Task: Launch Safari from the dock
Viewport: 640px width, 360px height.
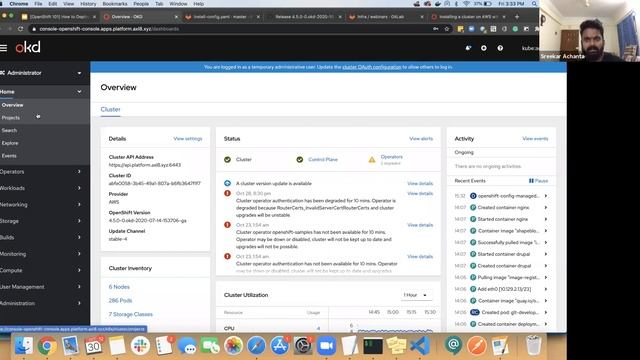Action: point(257,346)
